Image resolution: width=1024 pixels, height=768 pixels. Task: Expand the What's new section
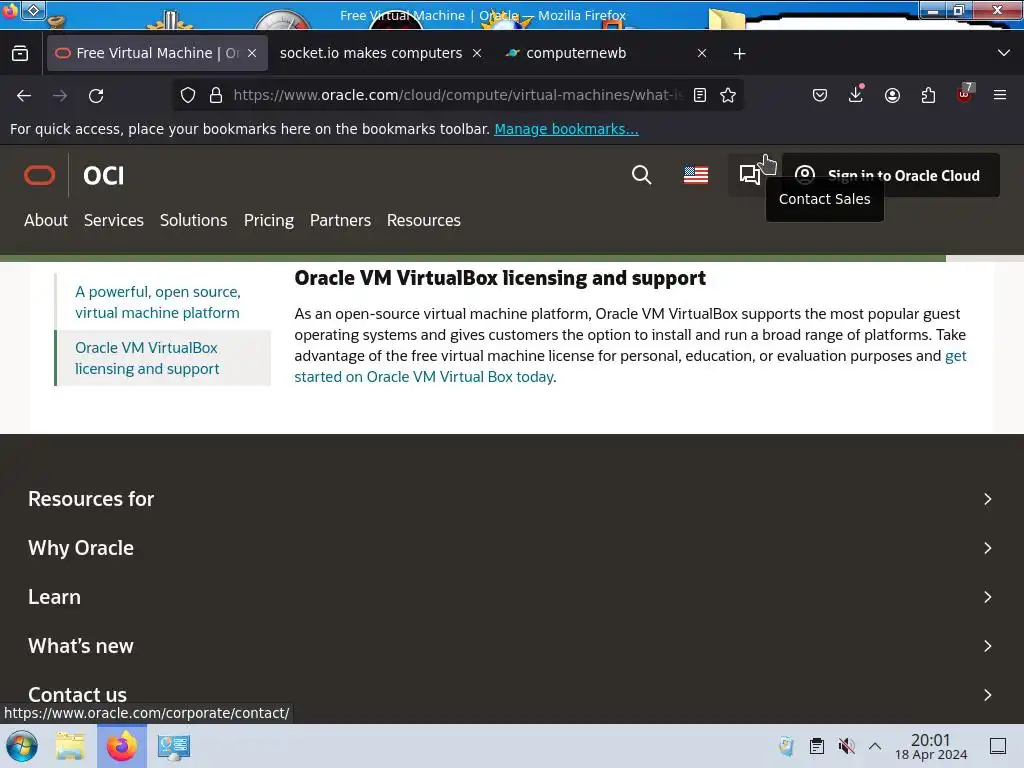coord(511,646)
